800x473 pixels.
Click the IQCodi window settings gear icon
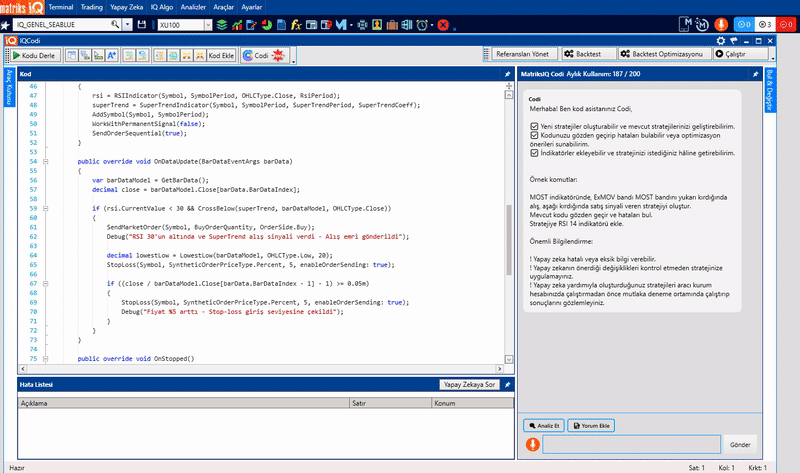tap(720, 41)
